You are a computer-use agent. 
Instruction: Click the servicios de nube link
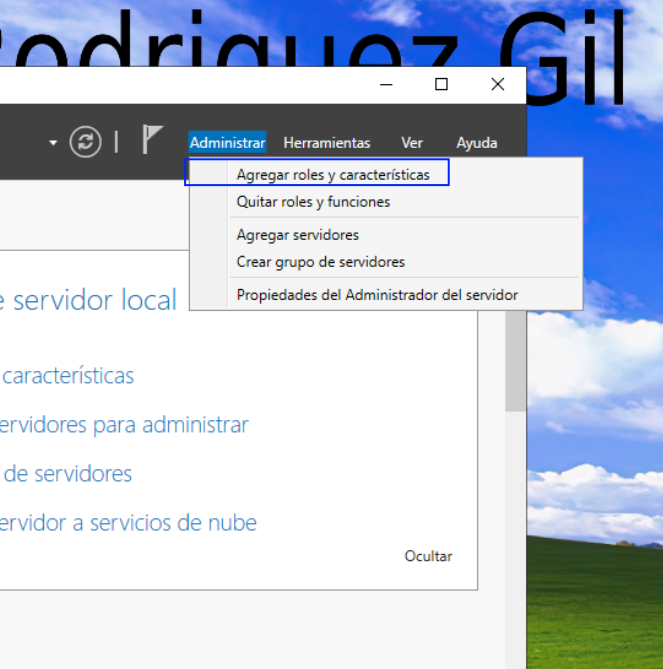pos(128,523)
